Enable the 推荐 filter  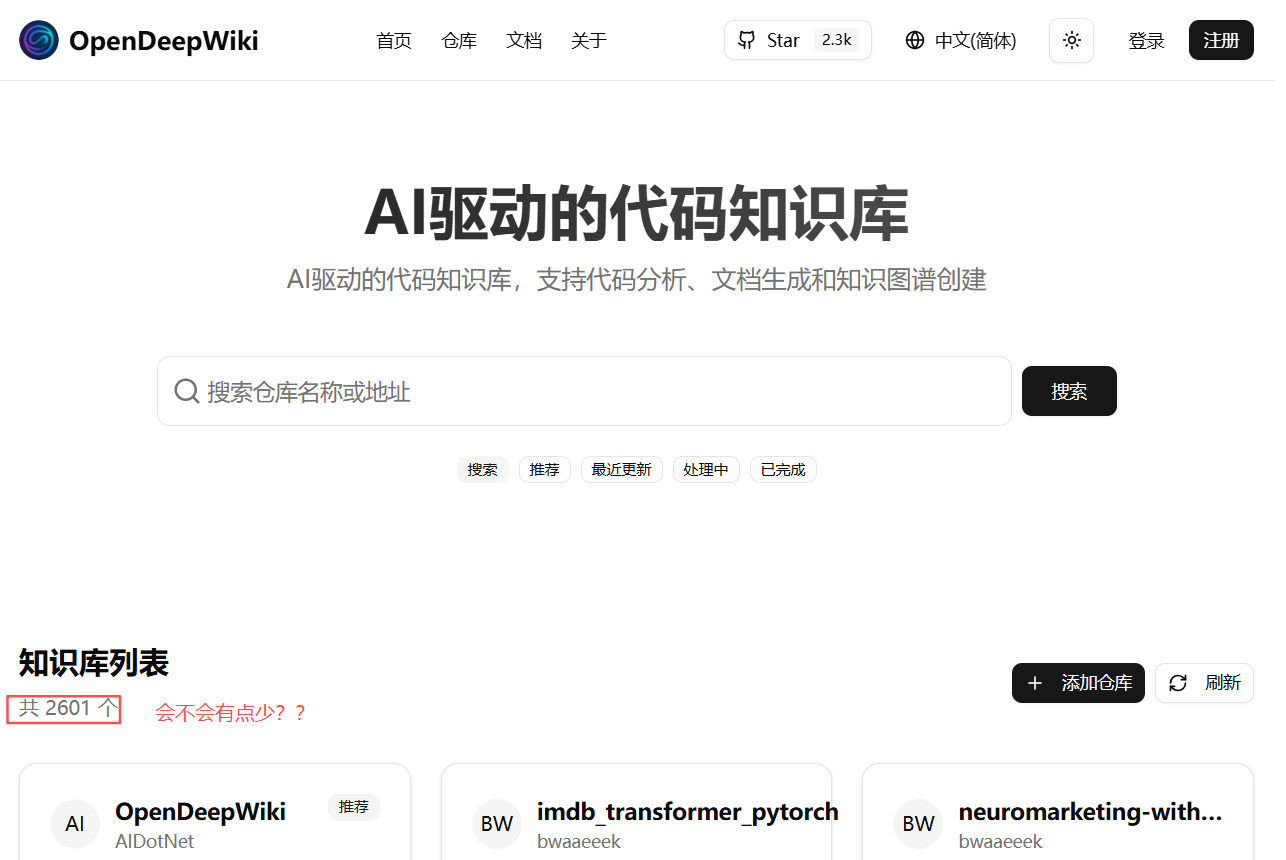(x=544, y=469)
